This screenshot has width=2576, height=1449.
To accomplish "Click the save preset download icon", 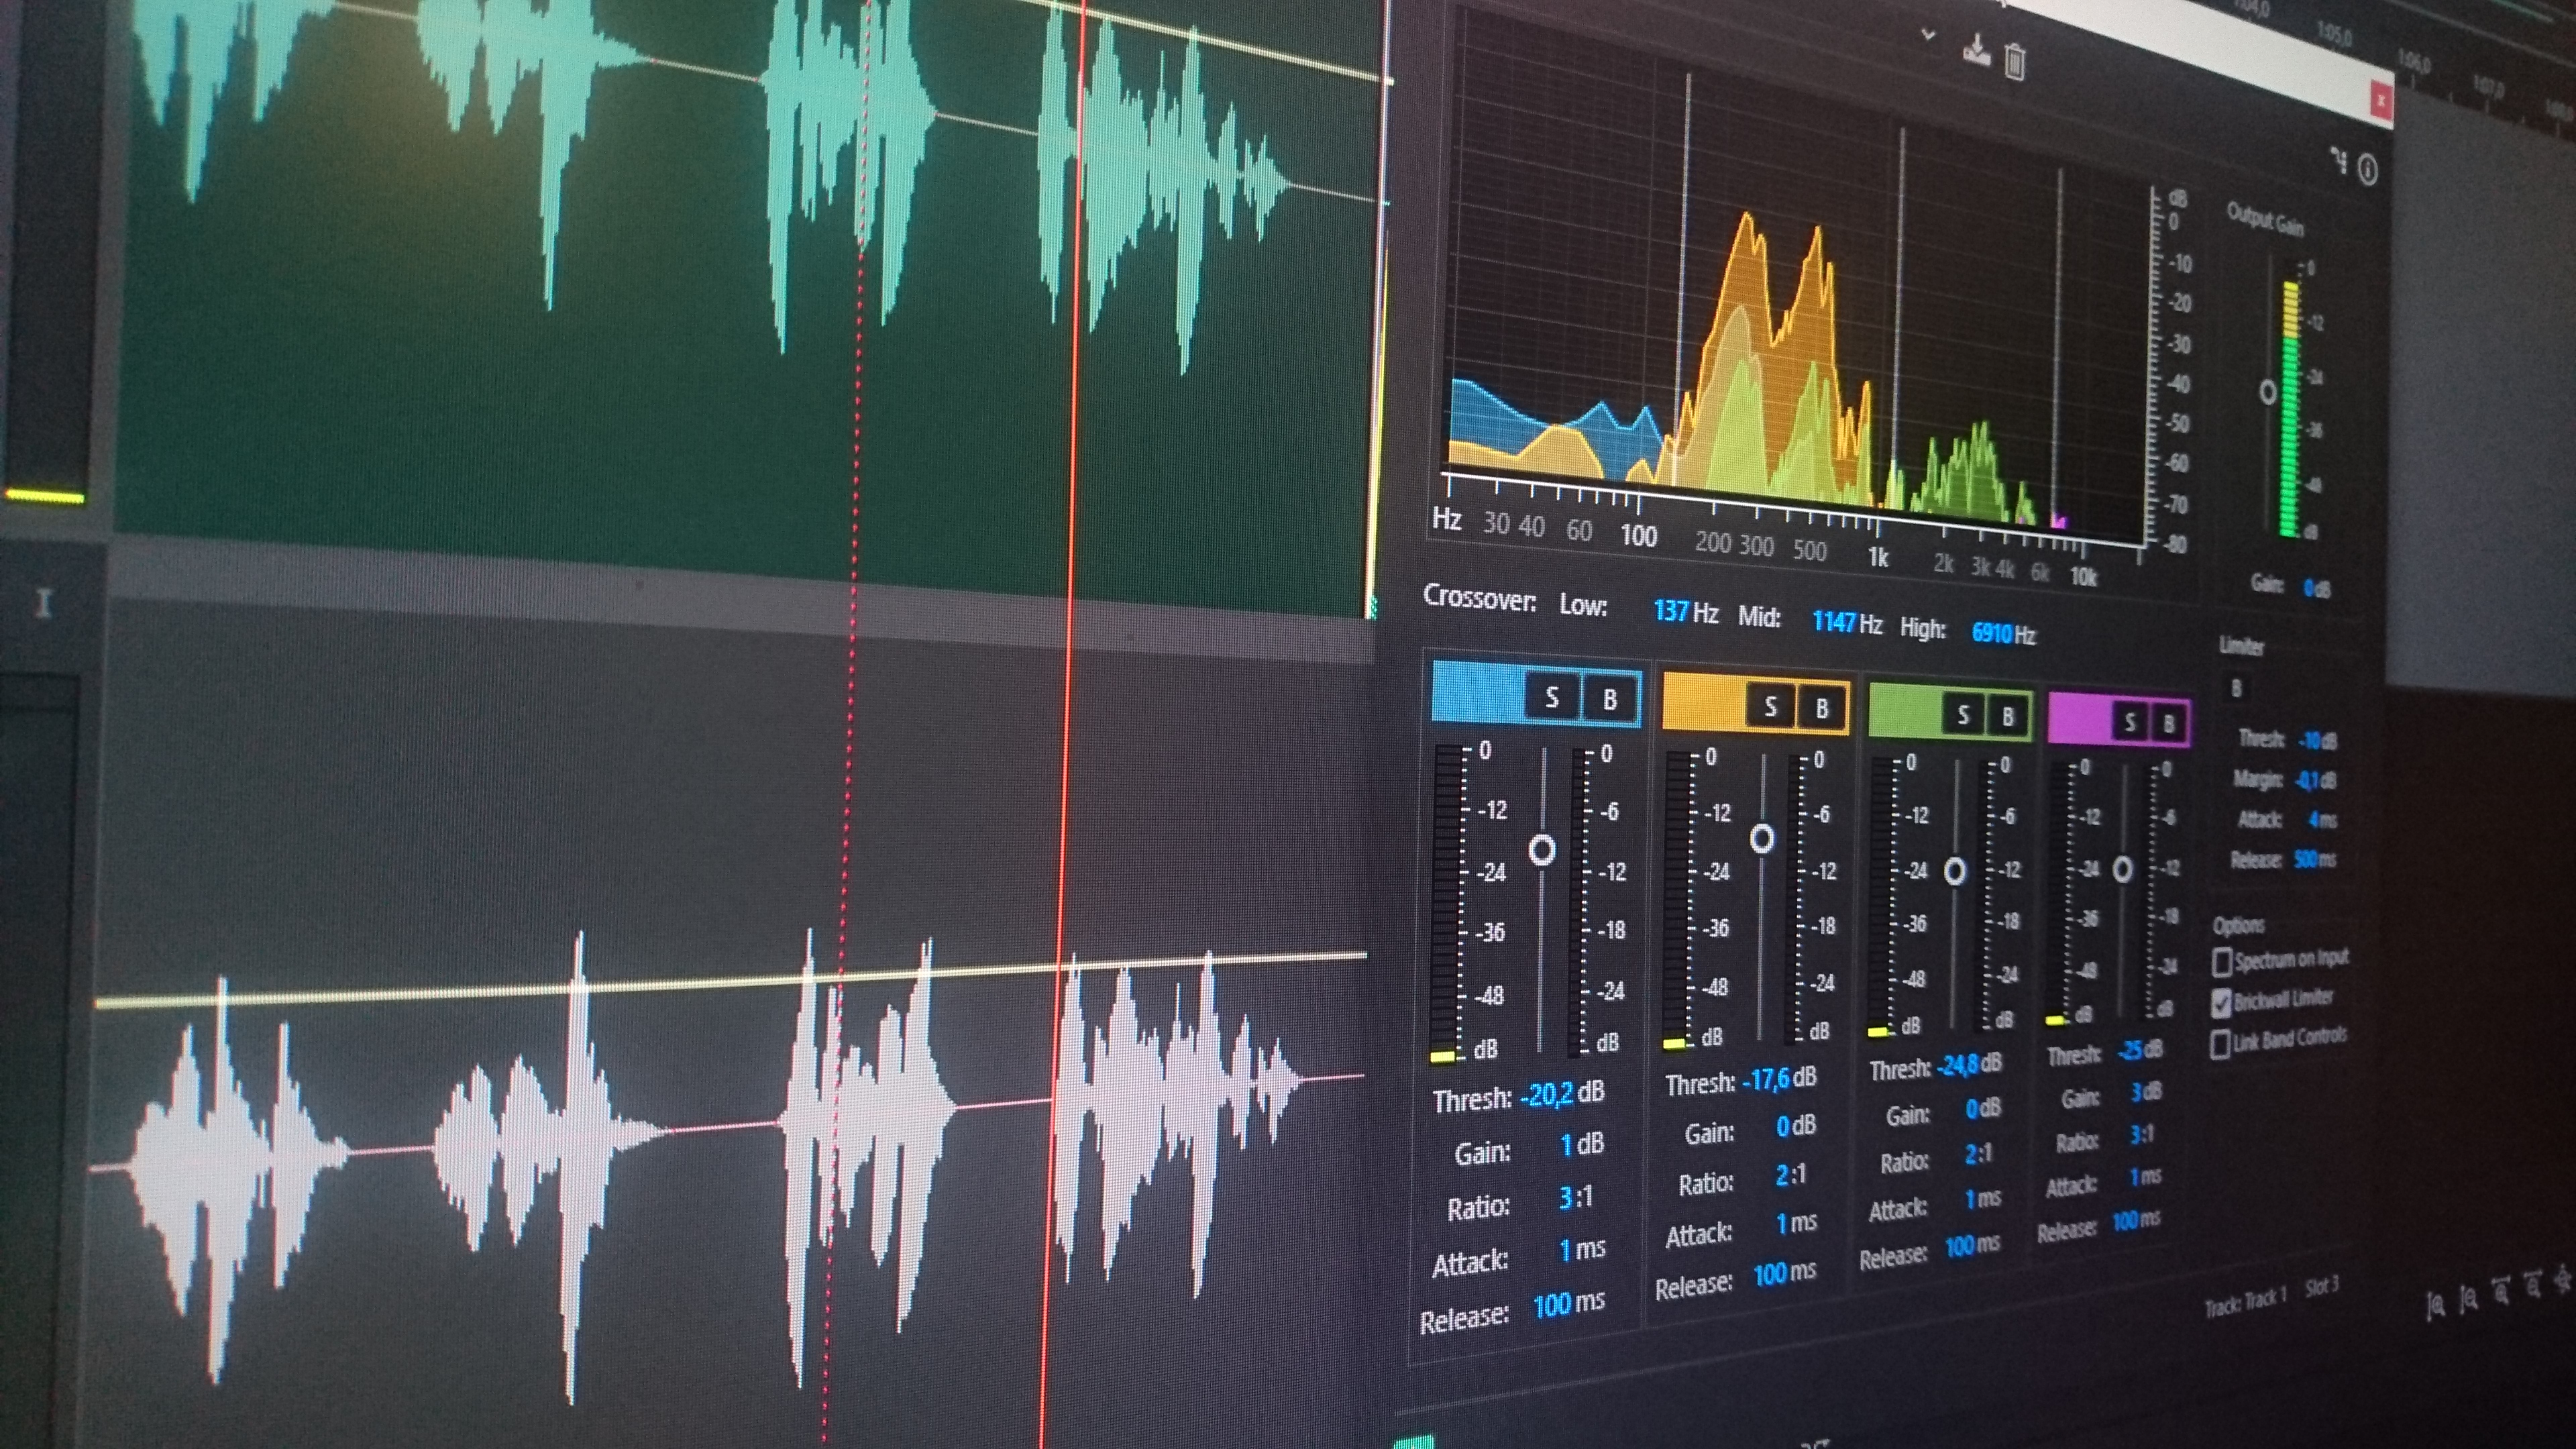I will [1976, 50].
